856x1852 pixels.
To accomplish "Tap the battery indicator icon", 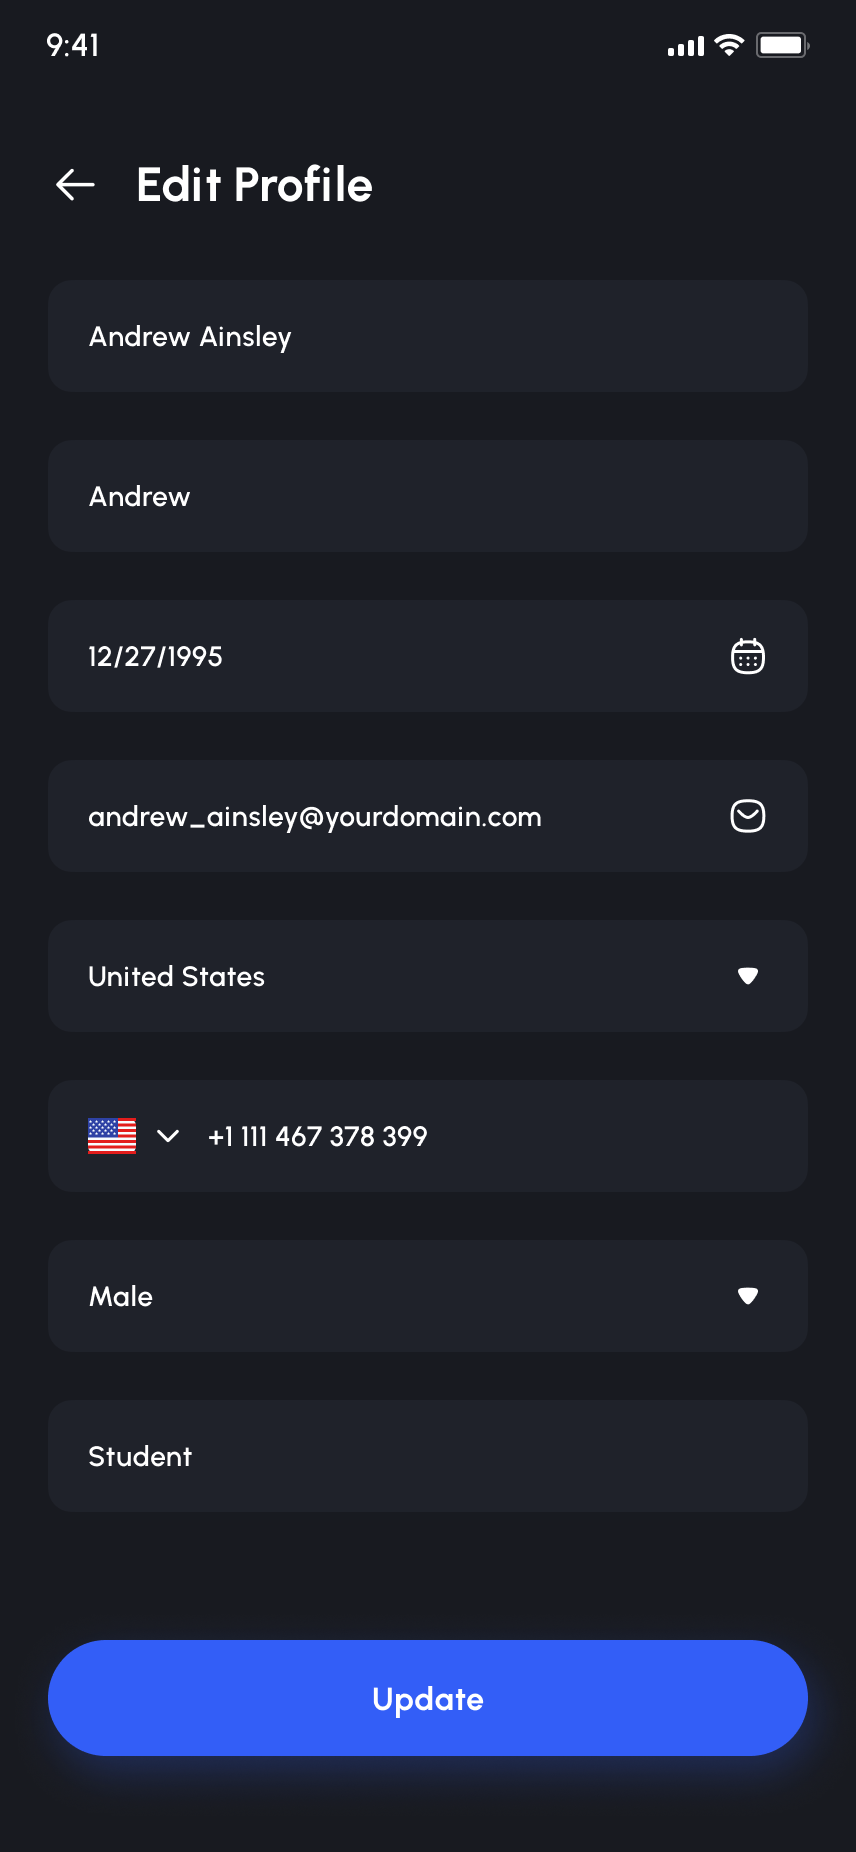I will (x=782, y=46).
